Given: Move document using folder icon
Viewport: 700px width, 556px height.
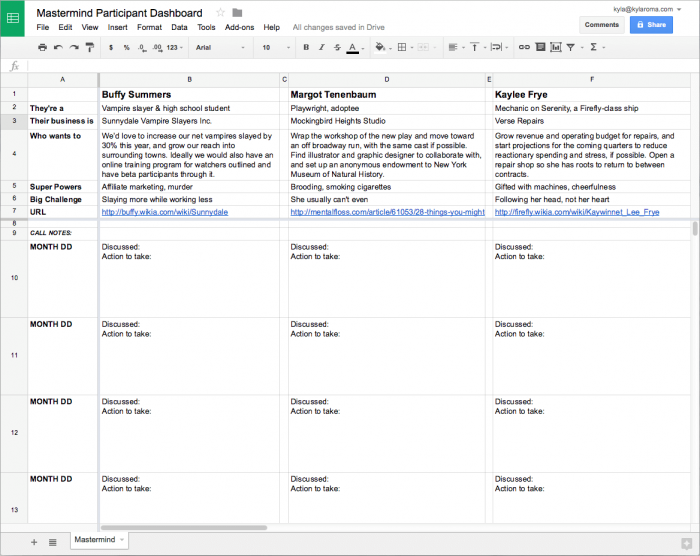Looking at the screenshot, I should [x=238, y=13].
